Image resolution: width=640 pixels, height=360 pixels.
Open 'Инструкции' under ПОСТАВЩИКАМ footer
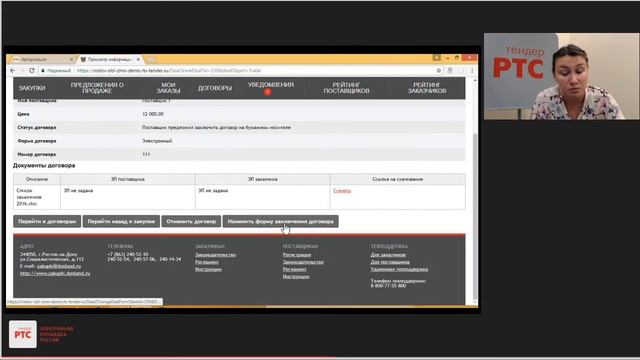[x=296, y=277]
